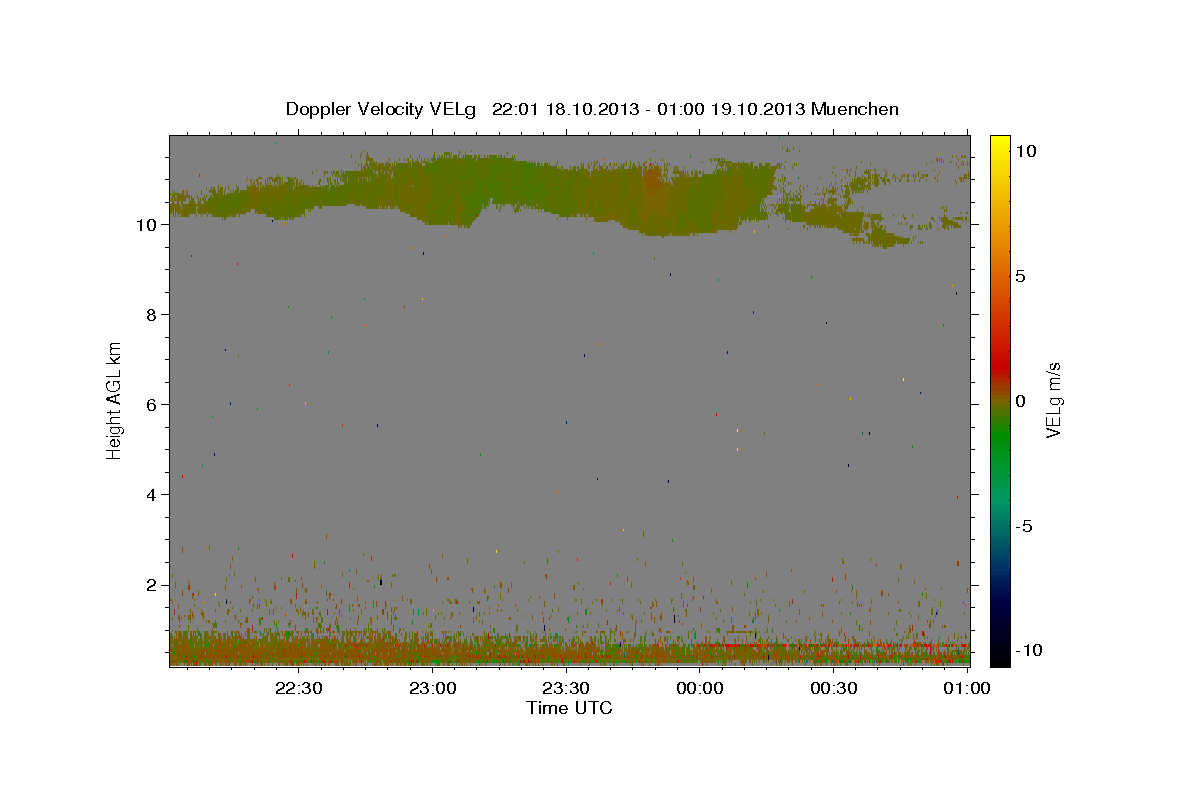This screenshot has width=1200, height=800.
Task: Click the height axis value '8'
Action: [153, 315]
